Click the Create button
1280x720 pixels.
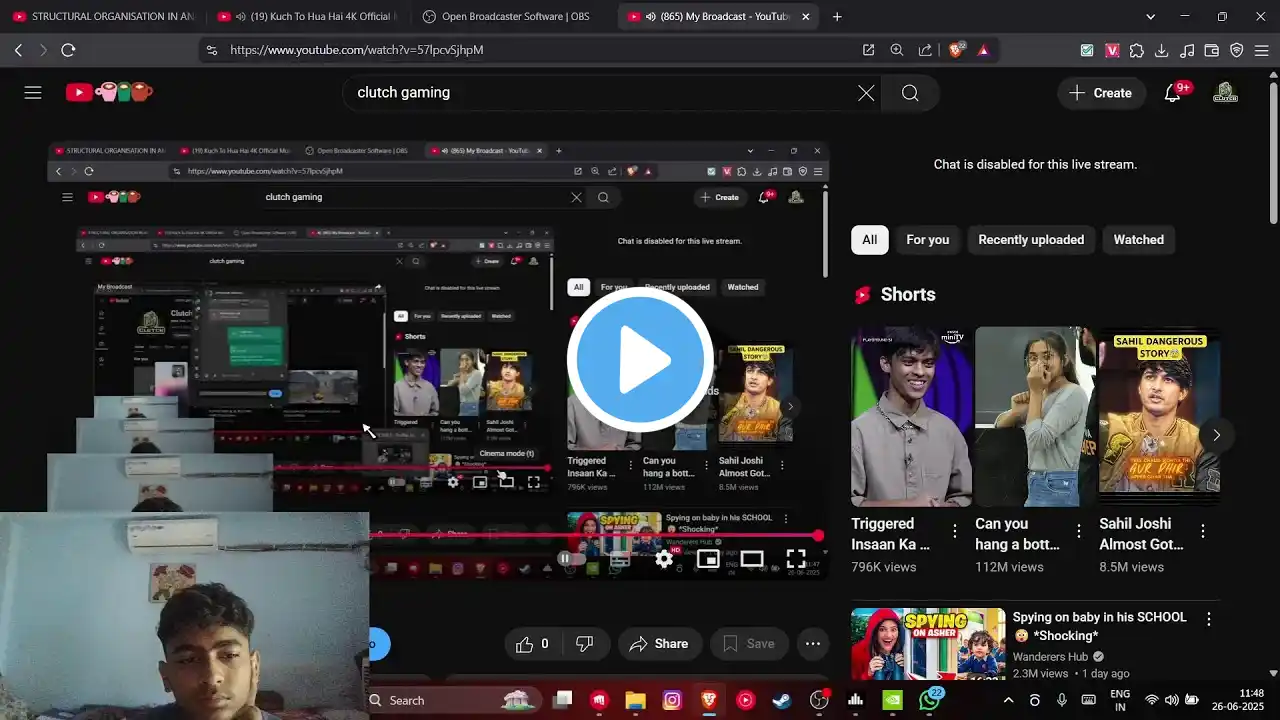[1100, 93]
